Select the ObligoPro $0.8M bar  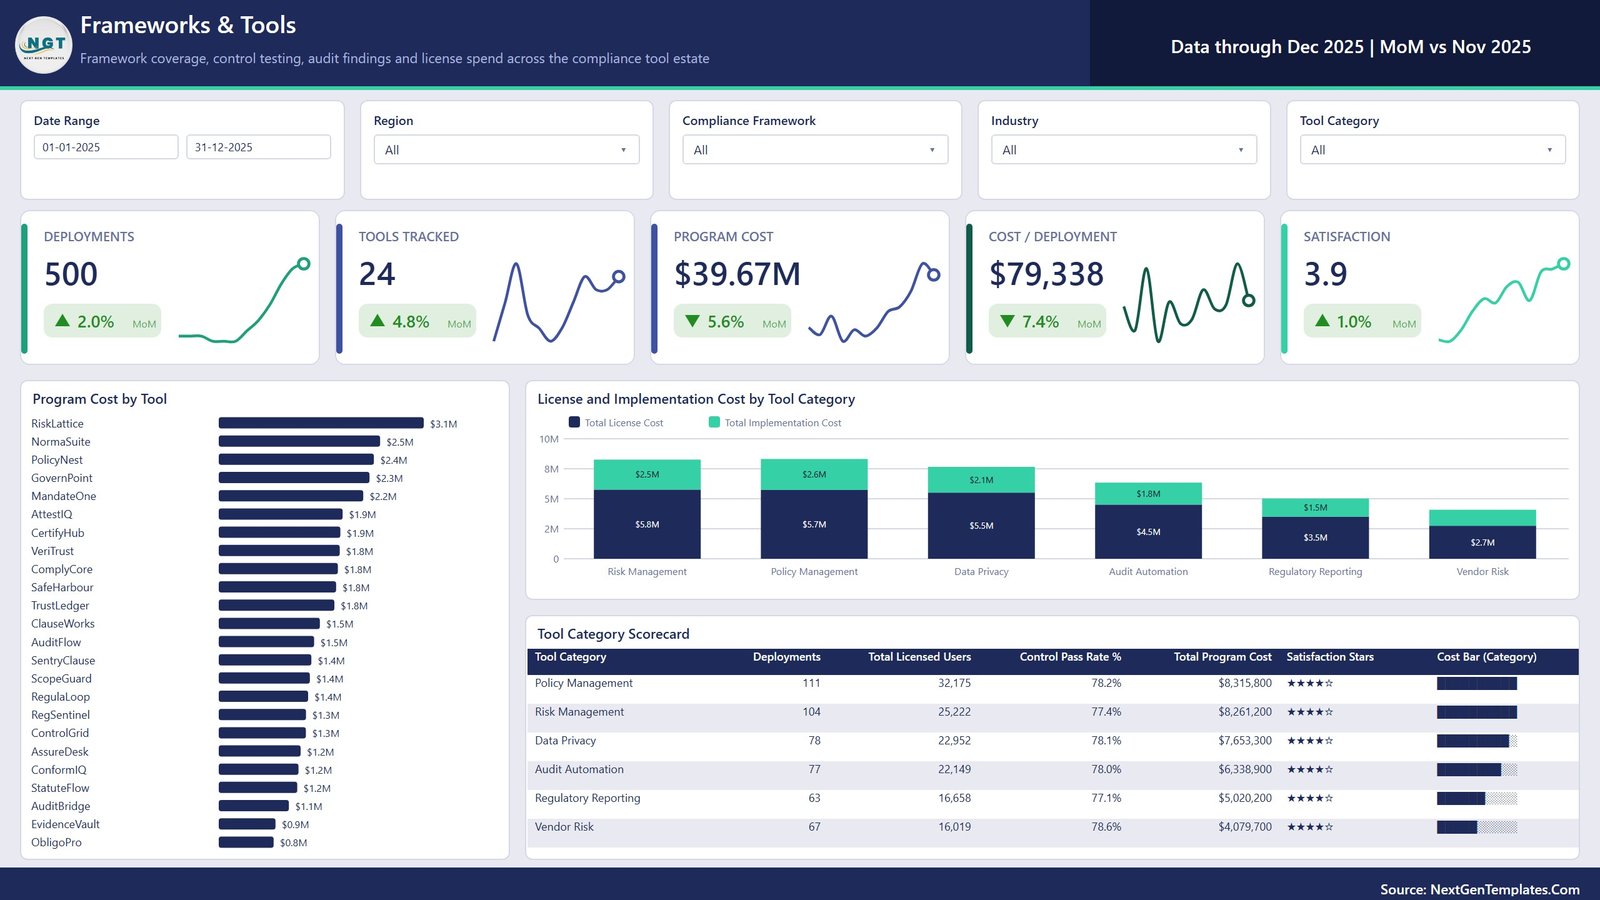246,842
